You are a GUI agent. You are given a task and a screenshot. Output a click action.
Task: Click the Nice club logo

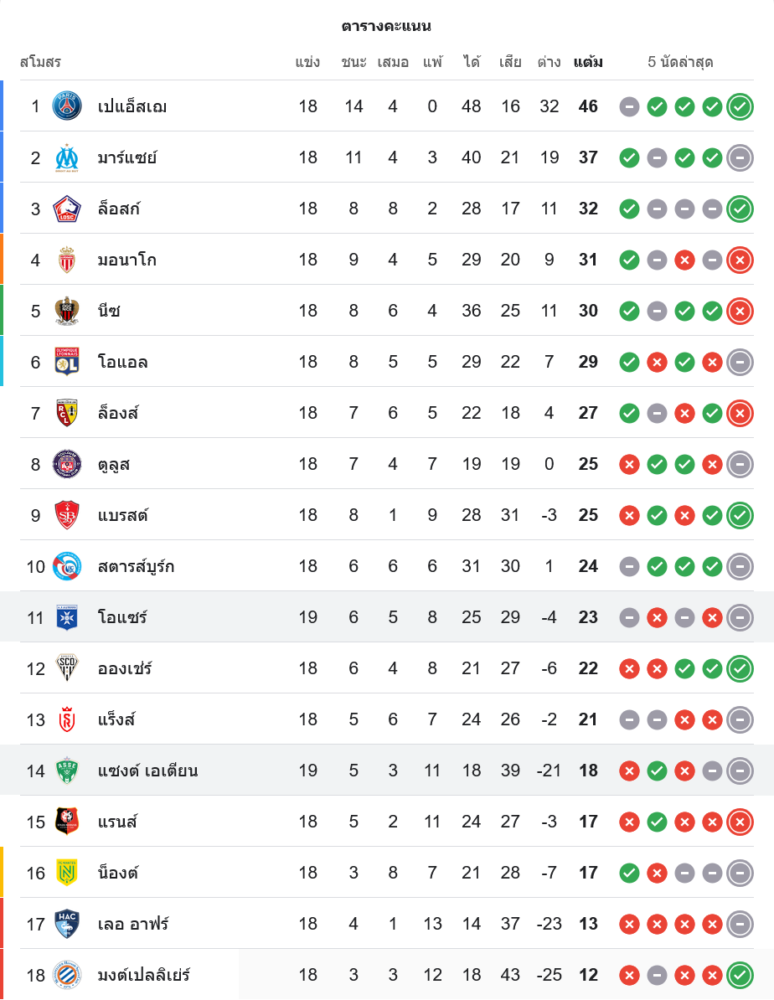tap(67, 311)
